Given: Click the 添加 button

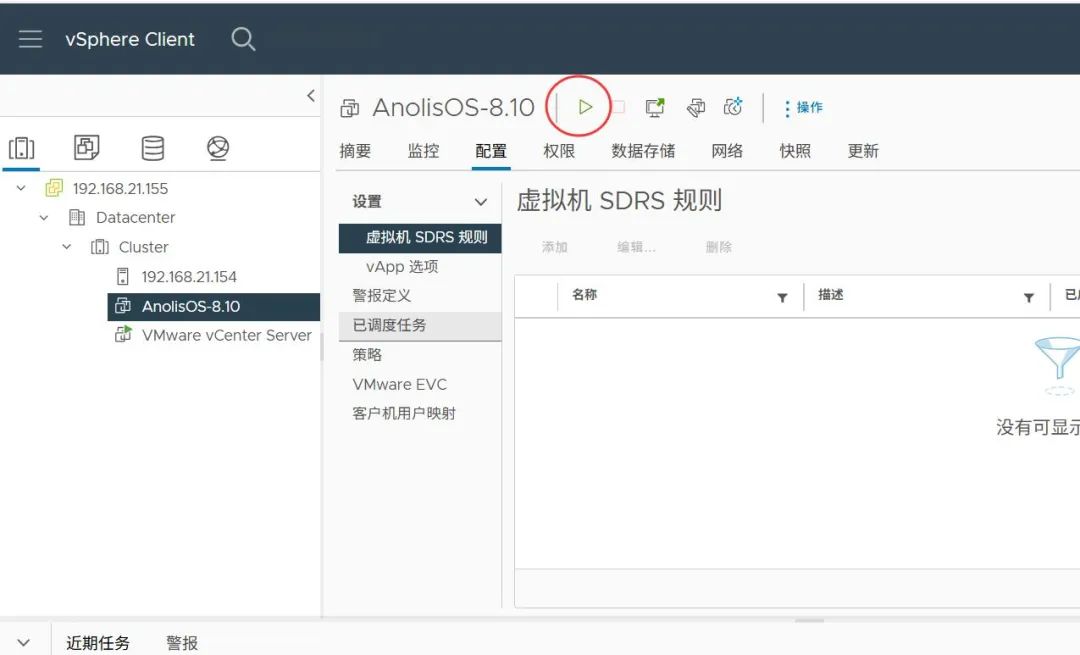Looking at the screenshot, I should coord(554,247).
